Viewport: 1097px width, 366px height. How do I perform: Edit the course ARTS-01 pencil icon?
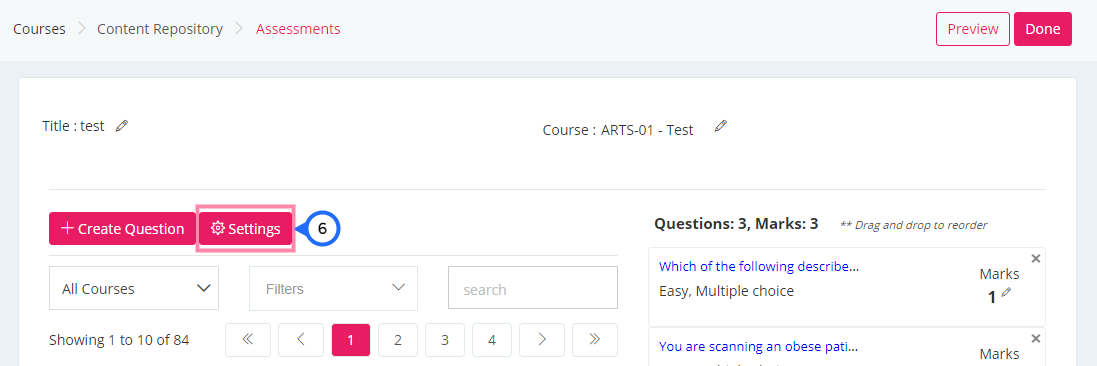tap(721, 126)
